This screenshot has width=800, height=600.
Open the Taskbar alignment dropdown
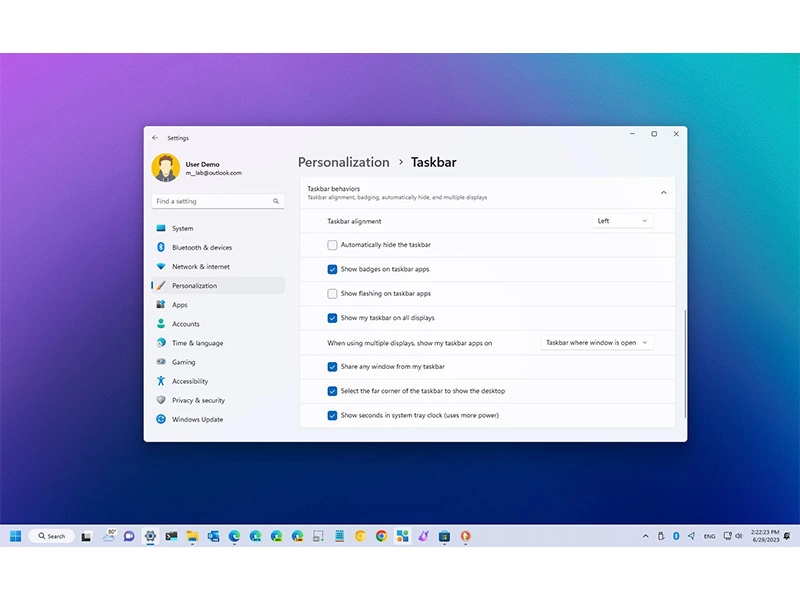pyautogui.click(x=622, y=221)
